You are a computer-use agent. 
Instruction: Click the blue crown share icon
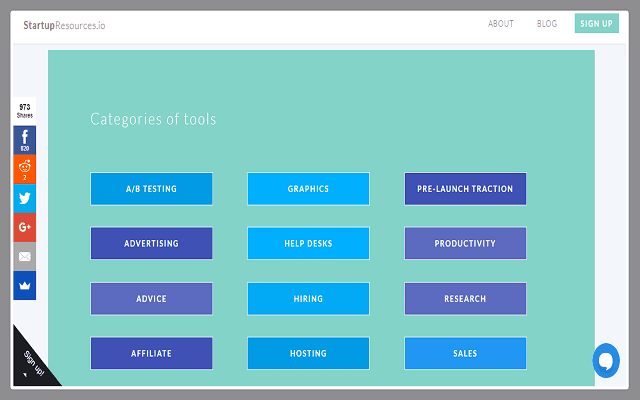[x=24, y=285]
